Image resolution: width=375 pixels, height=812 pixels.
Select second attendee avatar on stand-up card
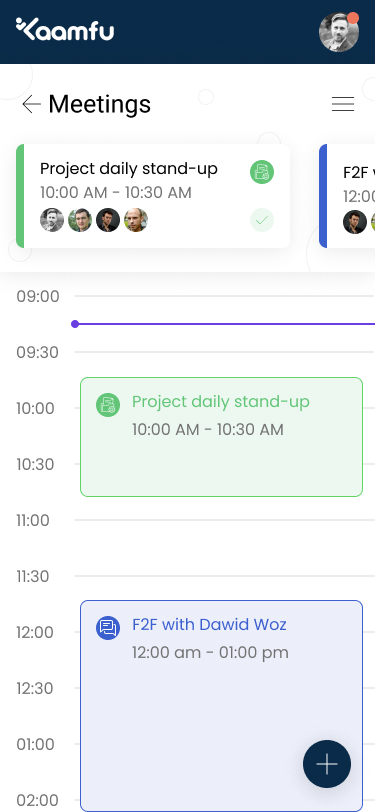[x=80, y=220]
